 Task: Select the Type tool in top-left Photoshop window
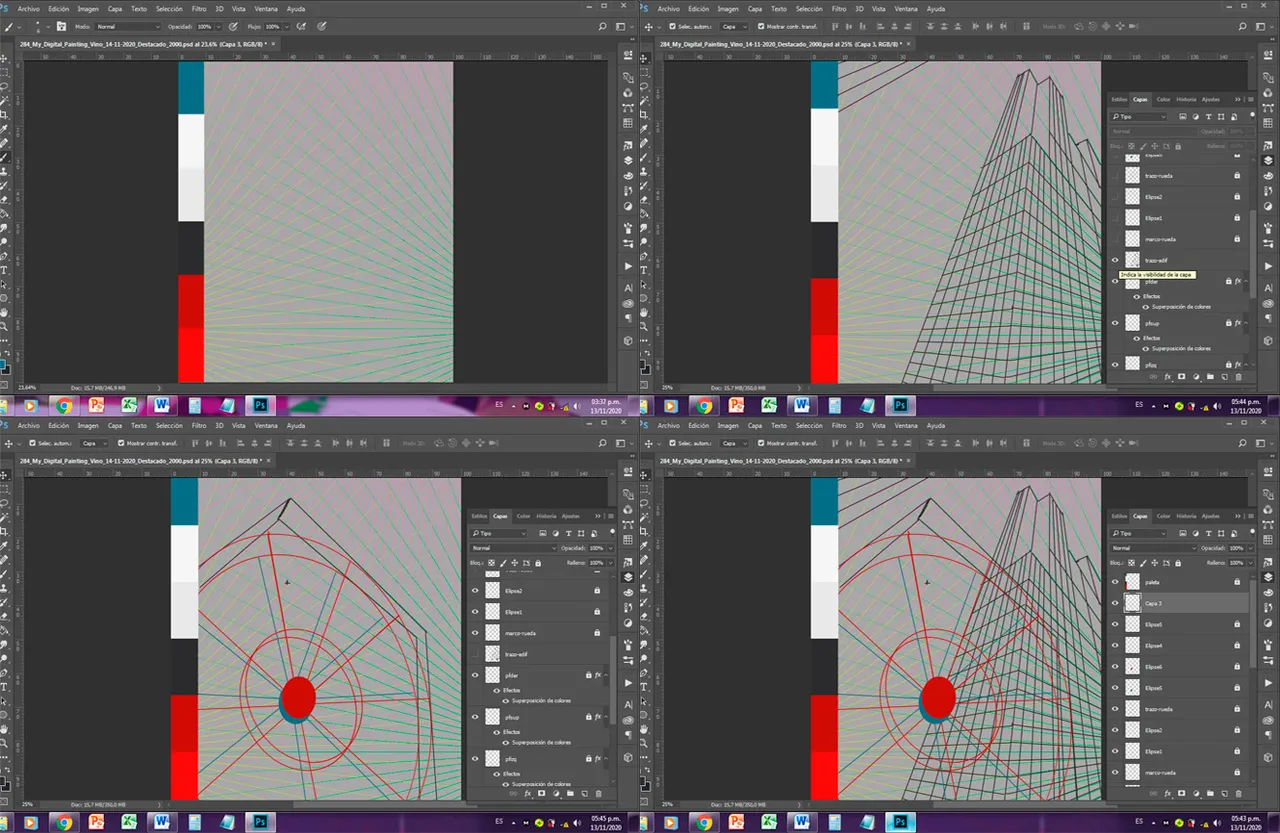click(x=4, y=270)
